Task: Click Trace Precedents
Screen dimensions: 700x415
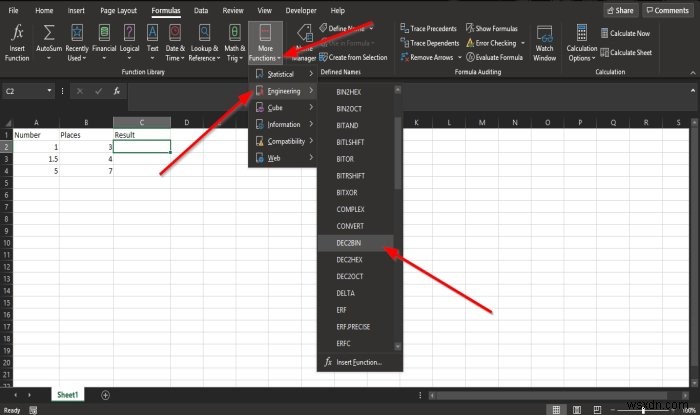Action: (429, 29)
